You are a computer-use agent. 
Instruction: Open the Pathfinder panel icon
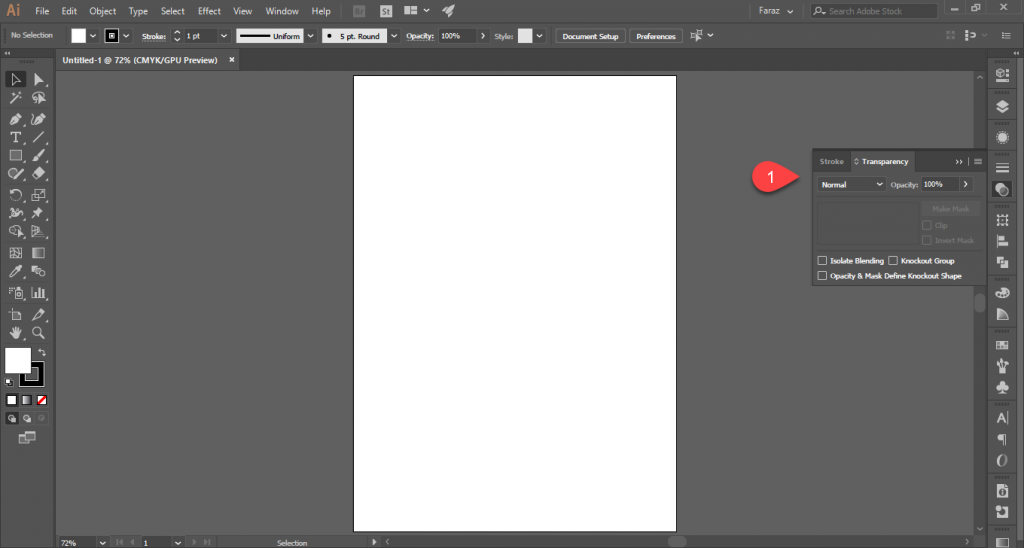[x=1002, y=262]
